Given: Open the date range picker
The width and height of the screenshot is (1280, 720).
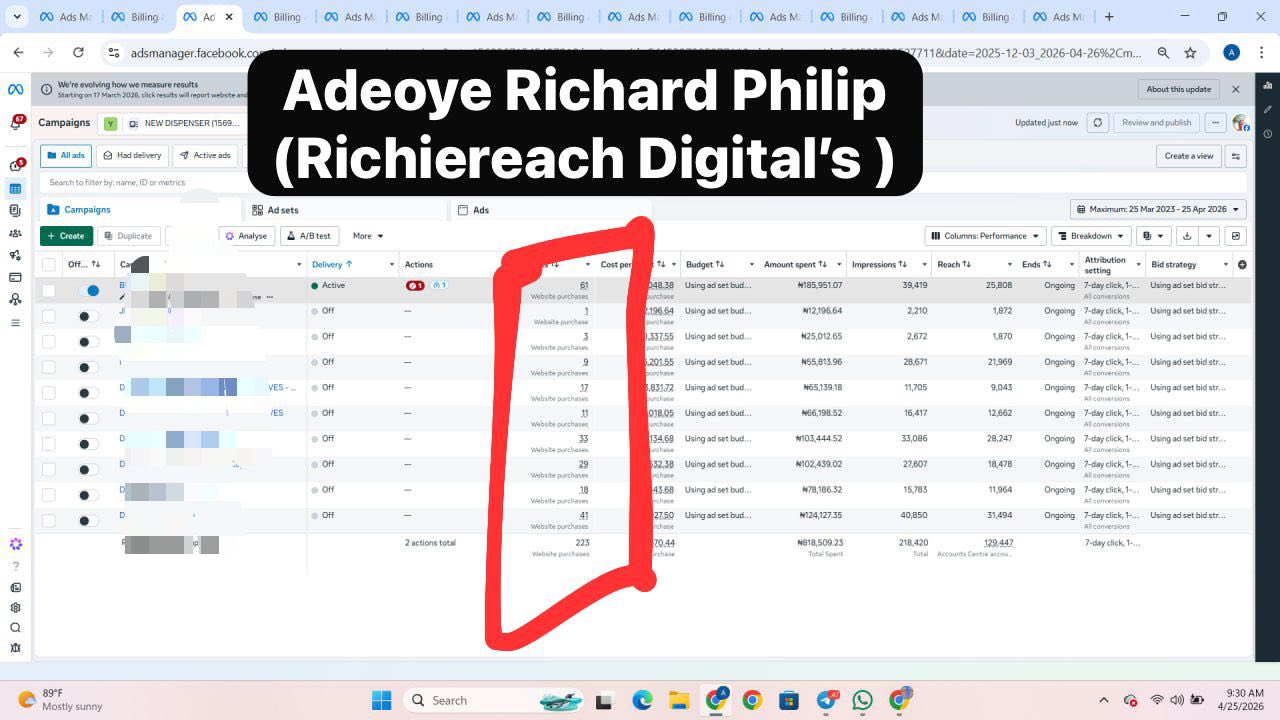Looking at the screenshot, I should point(1158,210).
